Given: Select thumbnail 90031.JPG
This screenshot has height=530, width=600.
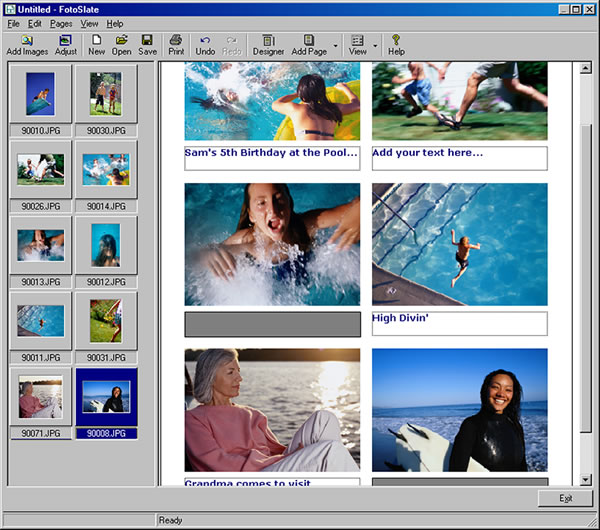Looking at the screenshot, I should coord(106,321).
